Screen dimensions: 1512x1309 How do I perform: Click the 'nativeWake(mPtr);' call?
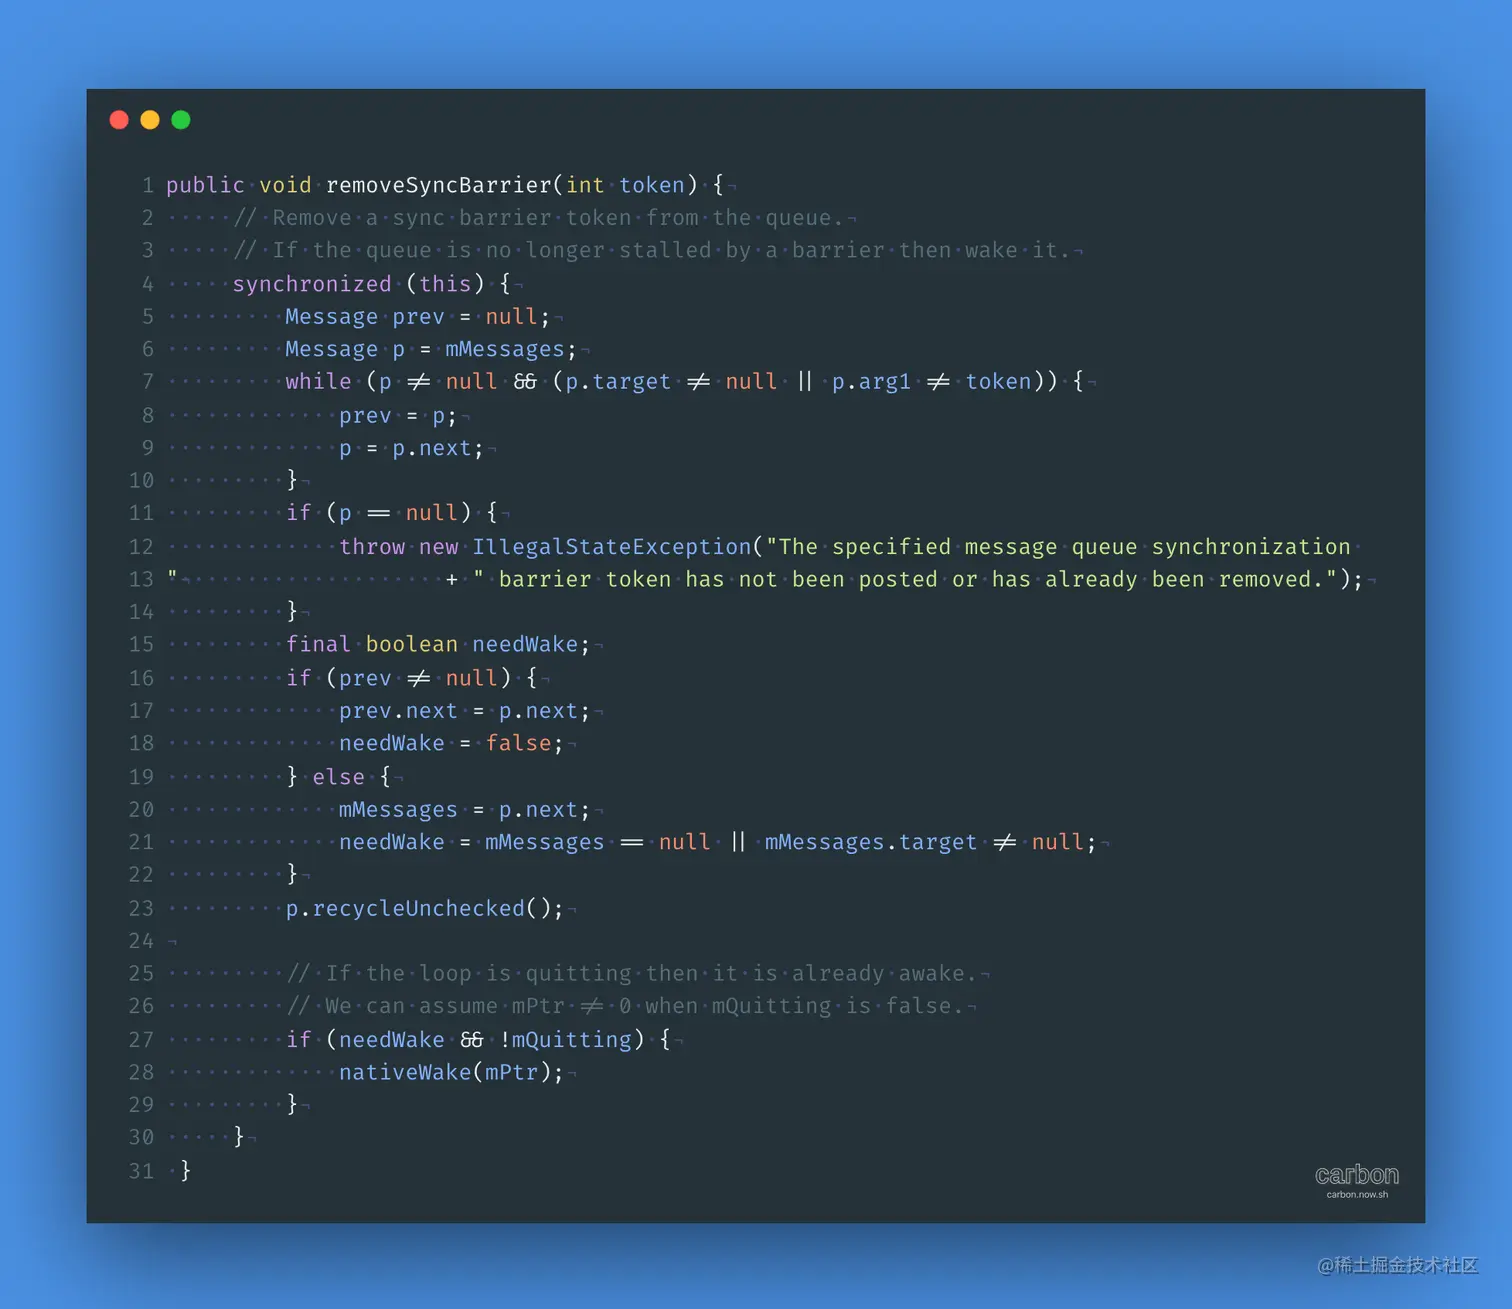(451, 1073)
